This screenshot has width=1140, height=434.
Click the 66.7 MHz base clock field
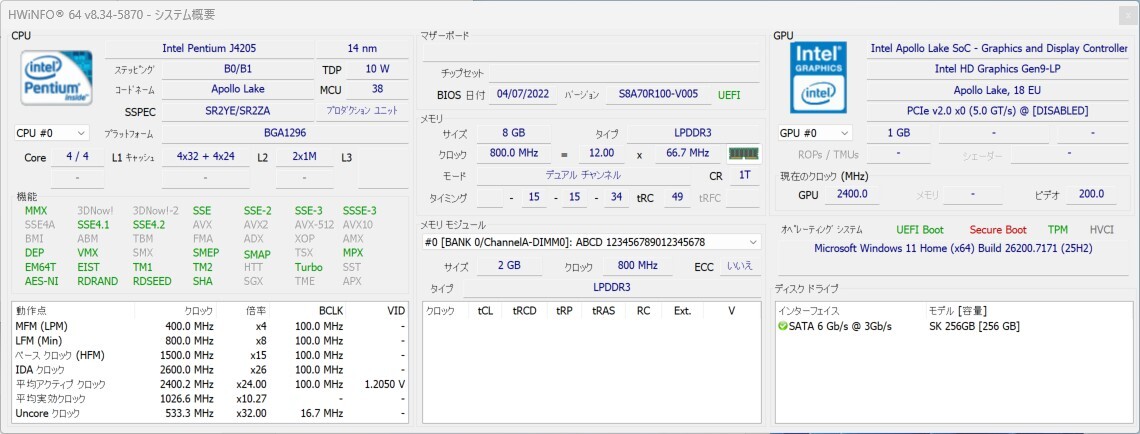[x=689, y=153]
